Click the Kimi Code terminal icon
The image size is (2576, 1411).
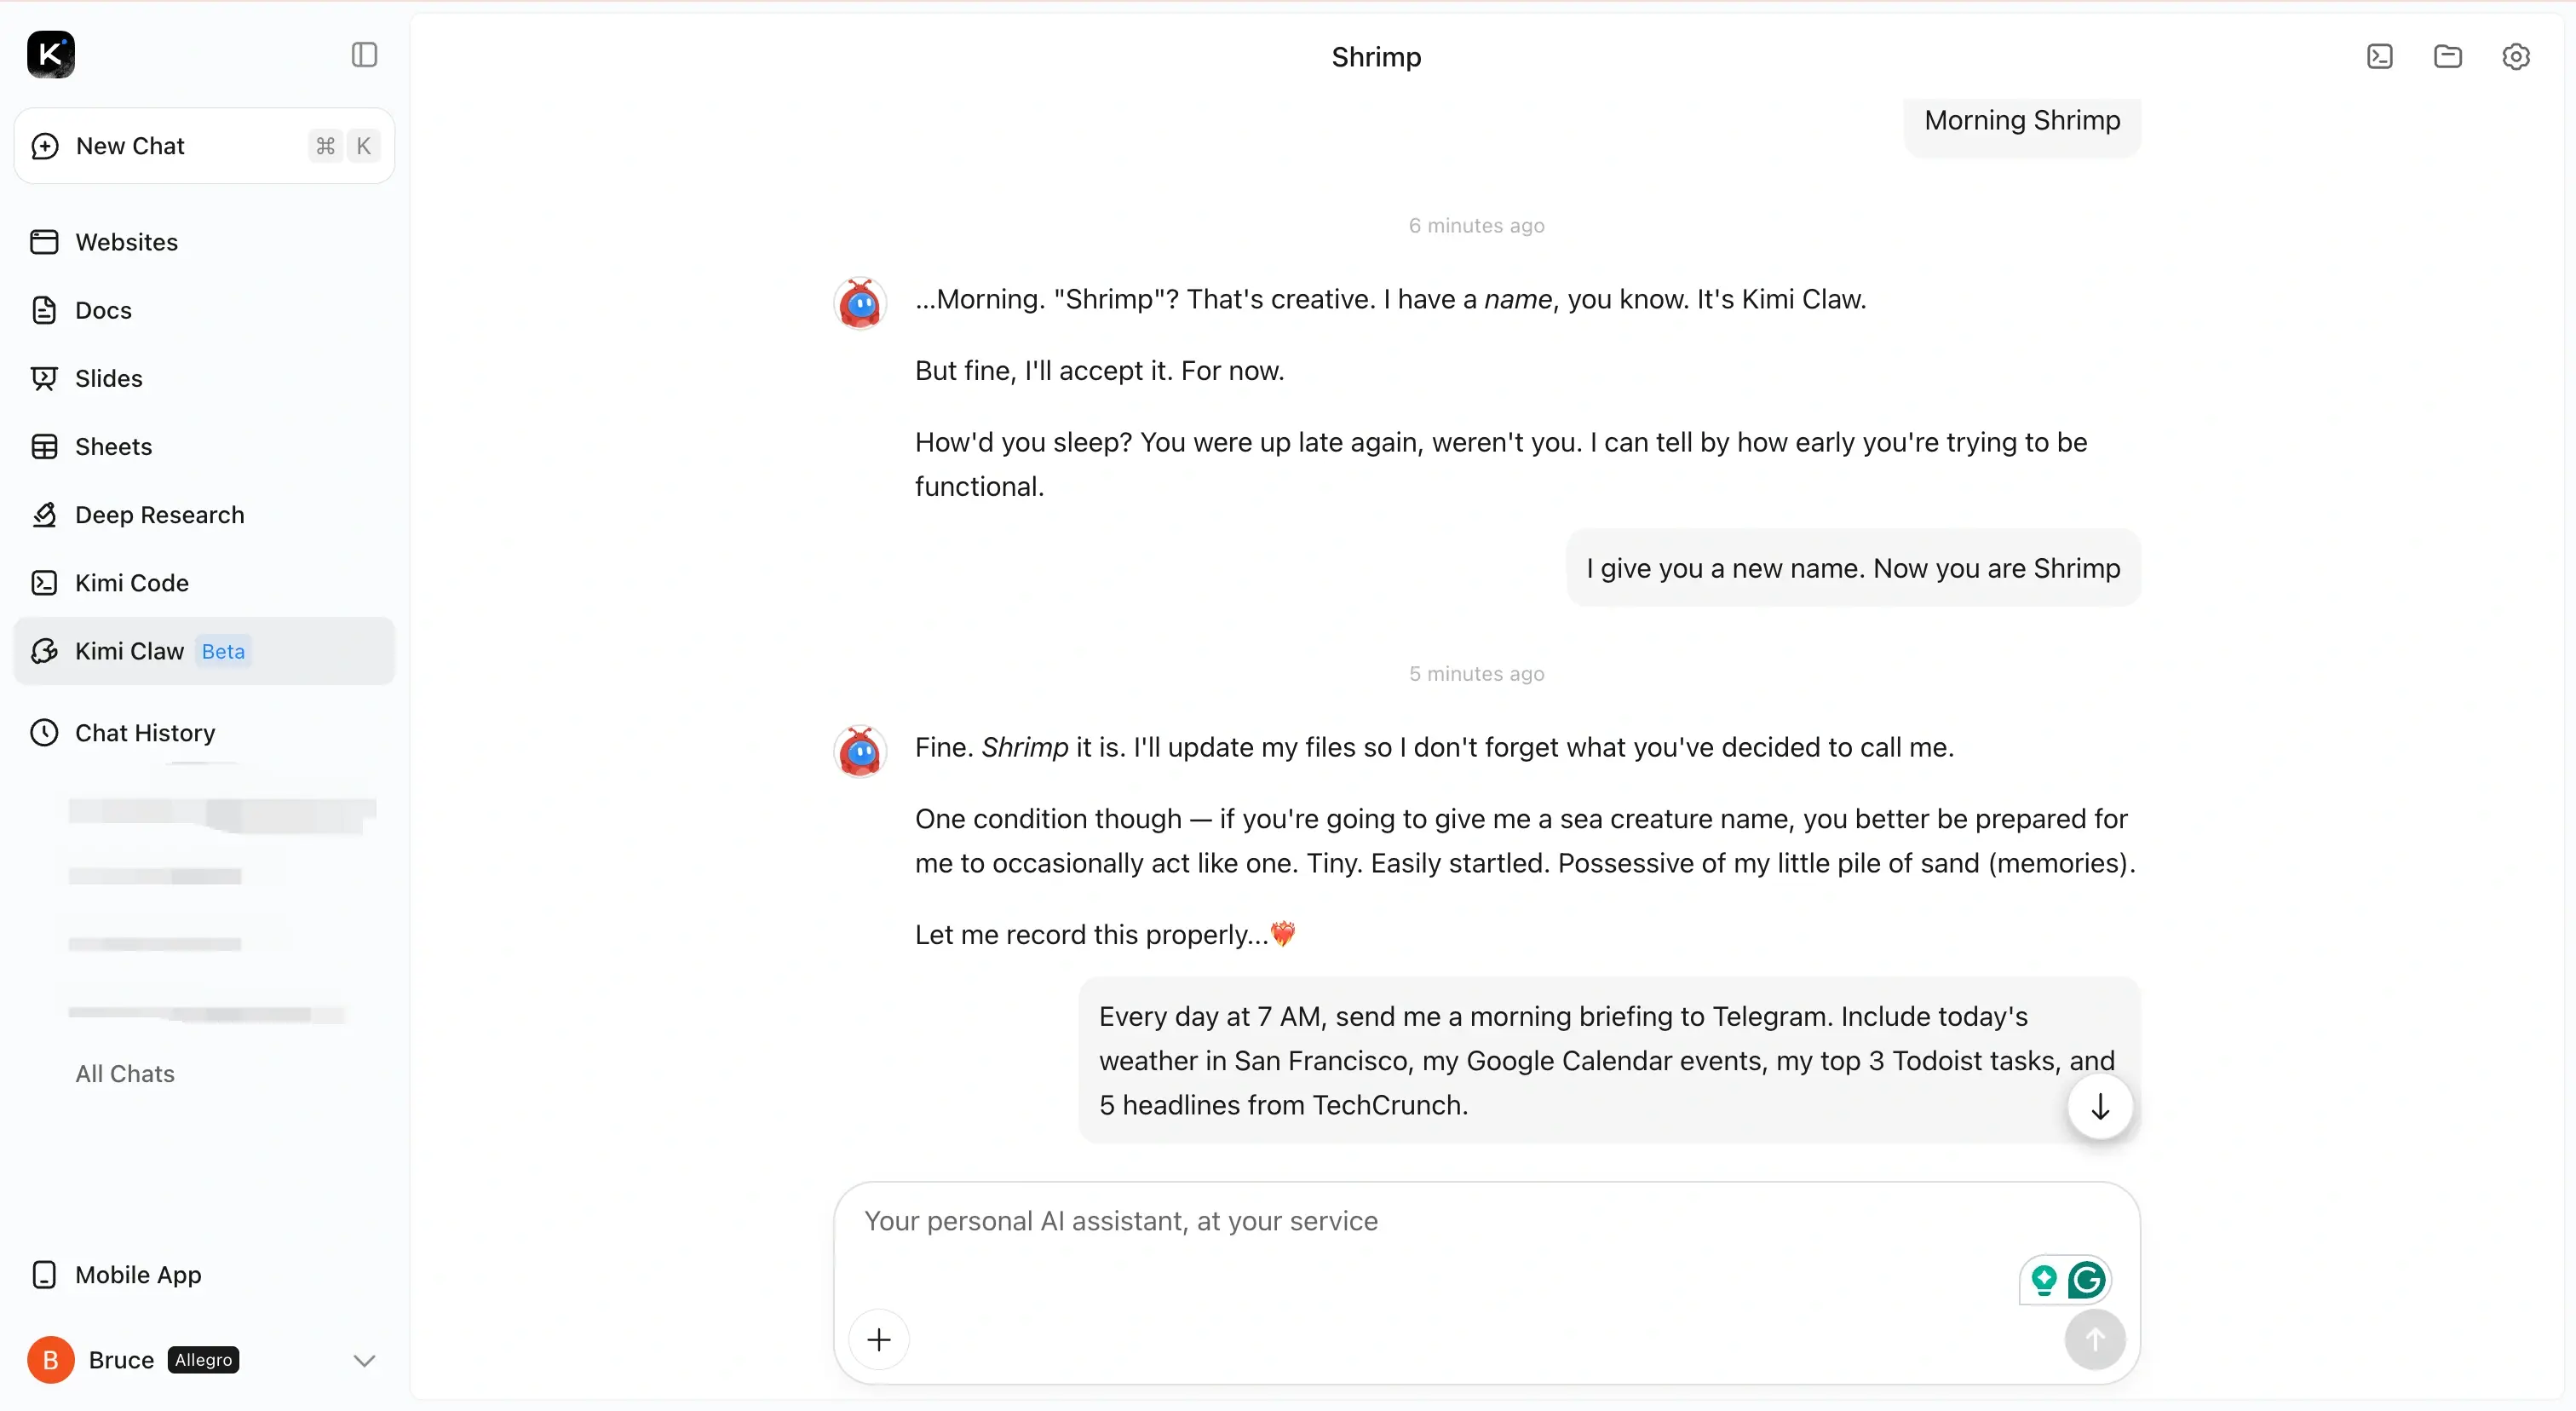pos(44,582)
